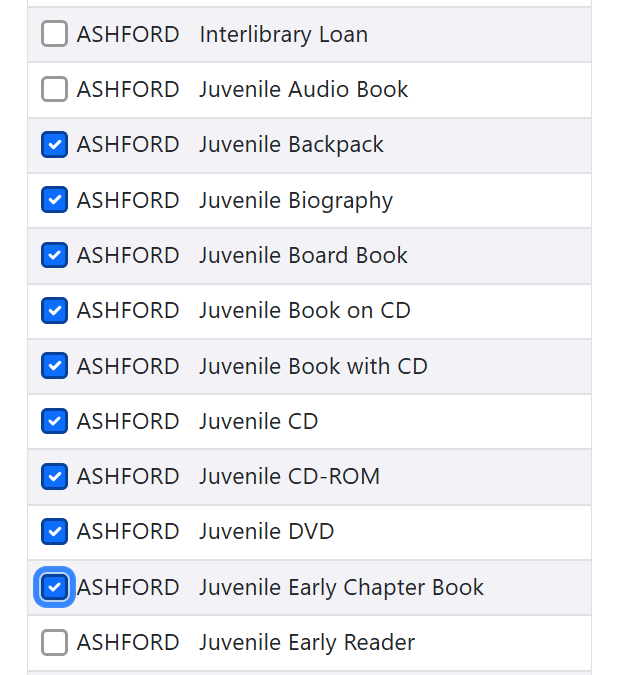Disable the Juvenile CD-ROM checkbox
The image size is (625, 675).
54,476
